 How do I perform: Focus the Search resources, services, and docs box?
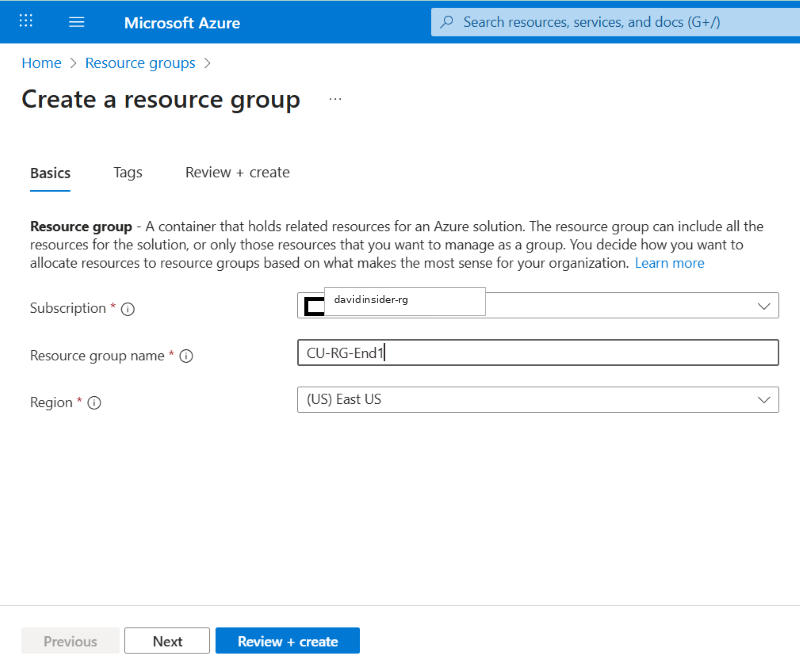615,22
